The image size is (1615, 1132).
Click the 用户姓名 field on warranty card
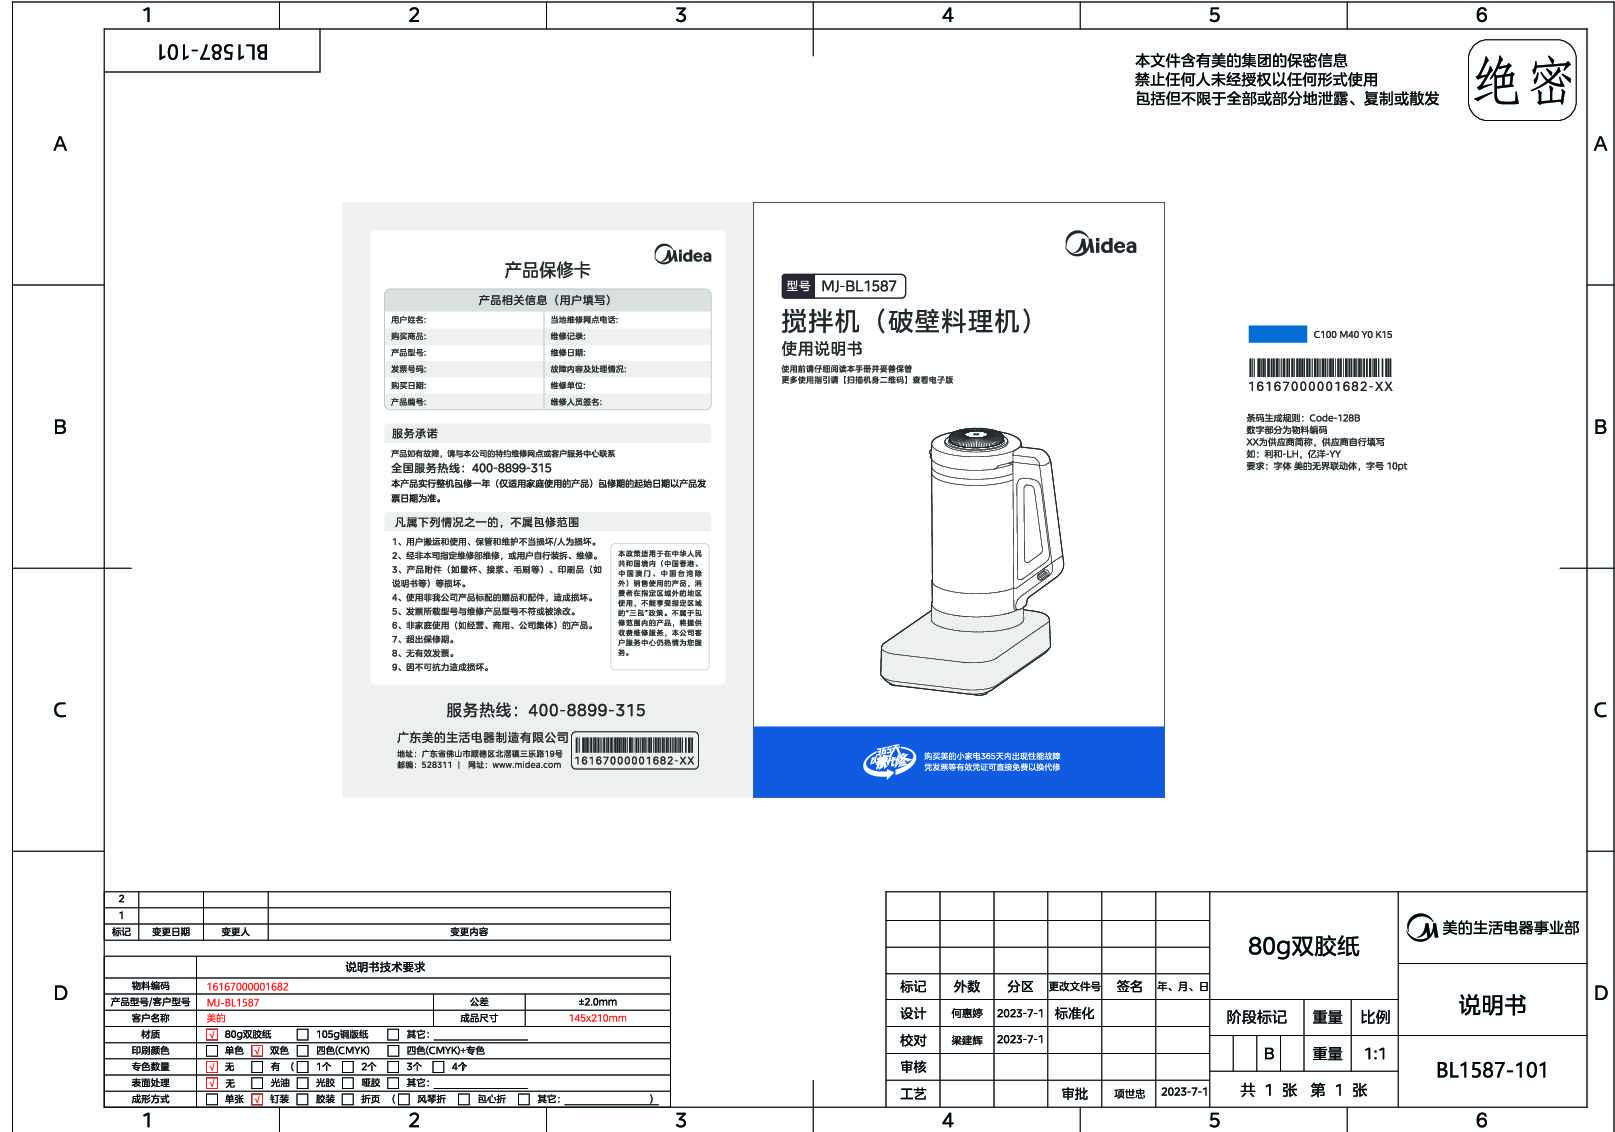click(x=465, y=320)
